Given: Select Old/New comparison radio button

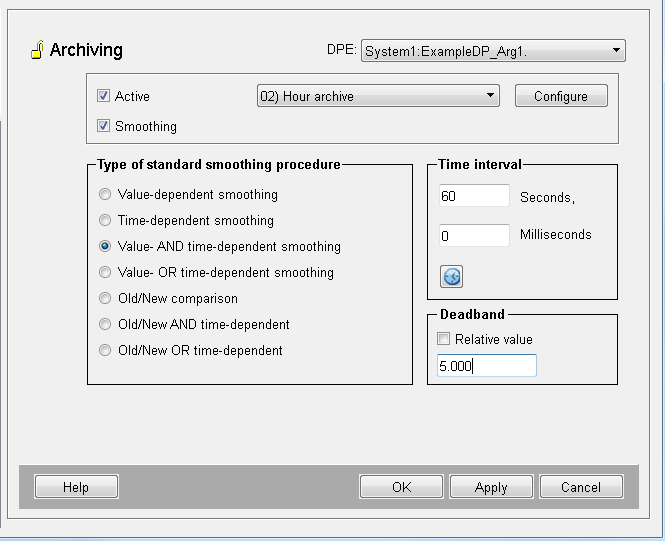Looking at the screenshot, I should [x=105, y=298].
